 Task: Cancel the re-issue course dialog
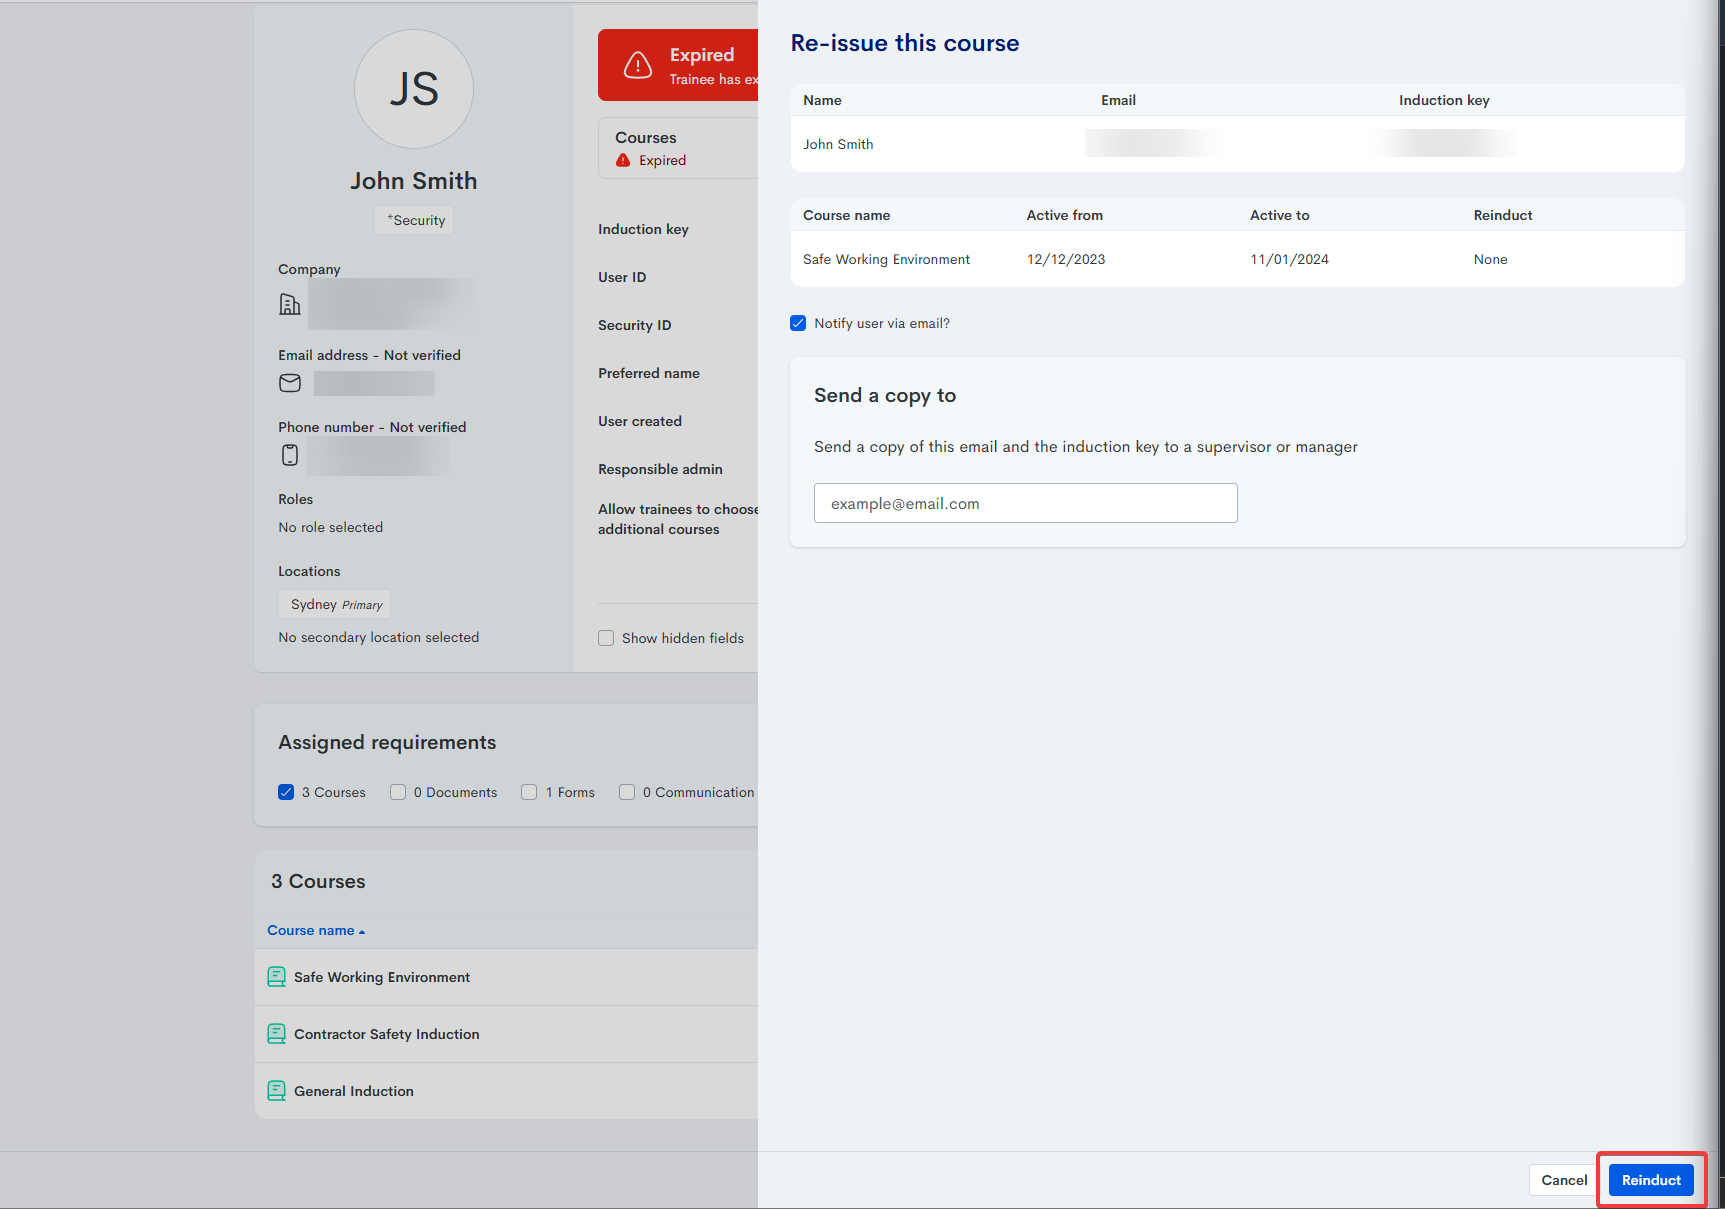(x=1563, y=1180)
